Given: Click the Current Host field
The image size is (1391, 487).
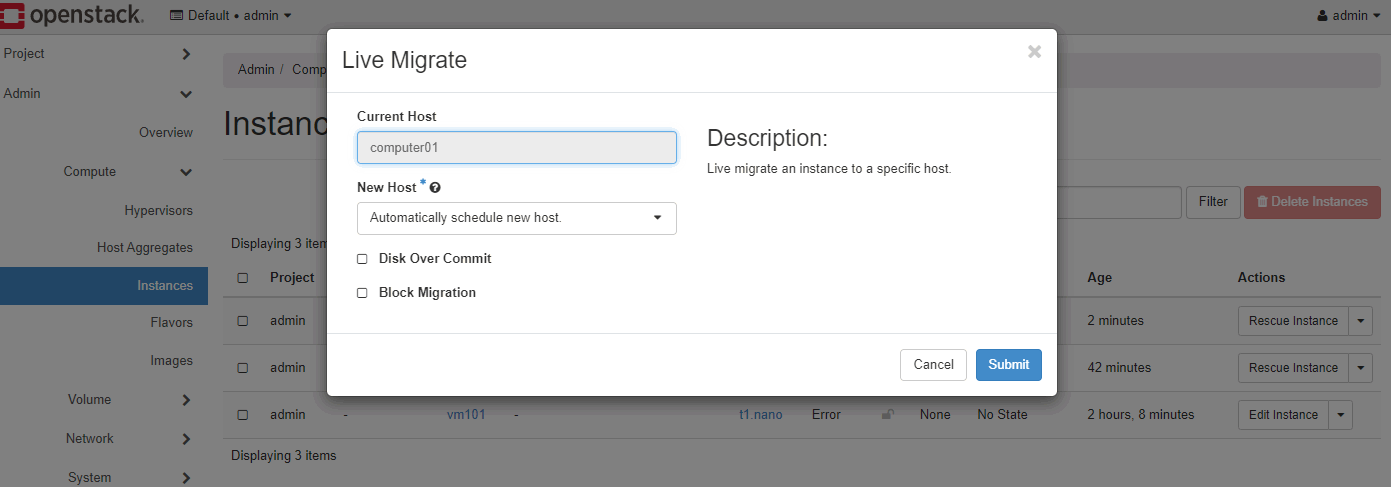Looking at the screenshot, I should [516, 147].
